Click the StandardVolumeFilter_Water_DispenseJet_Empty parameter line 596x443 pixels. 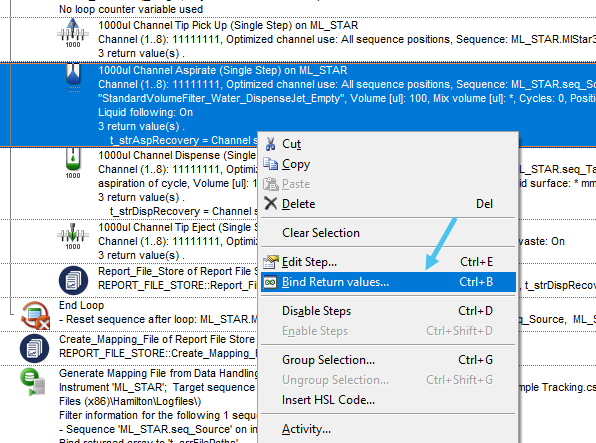pyautogui.click(x=347, y=98)
